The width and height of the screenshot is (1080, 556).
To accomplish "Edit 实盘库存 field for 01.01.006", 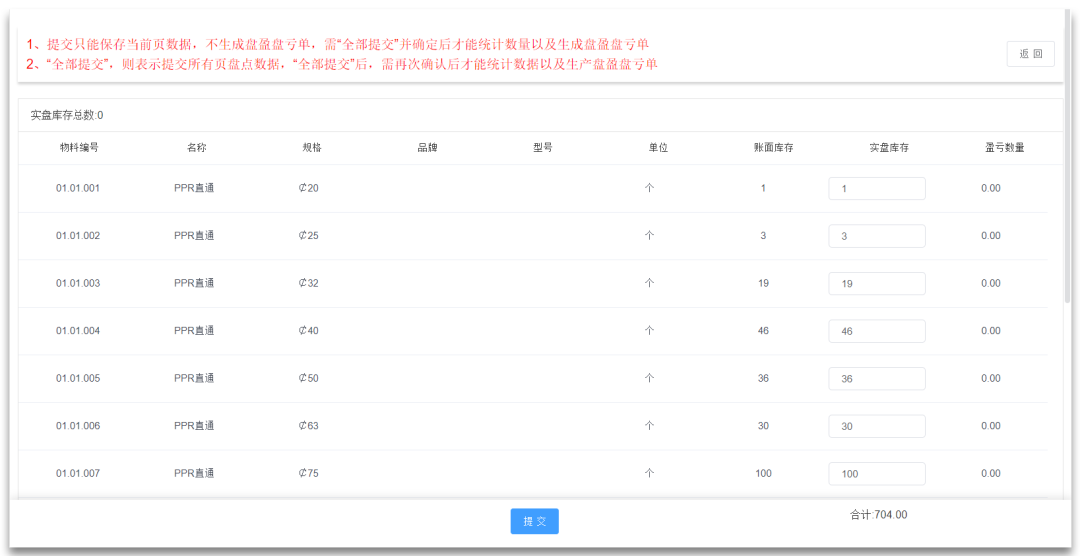I will coord(877,426).
